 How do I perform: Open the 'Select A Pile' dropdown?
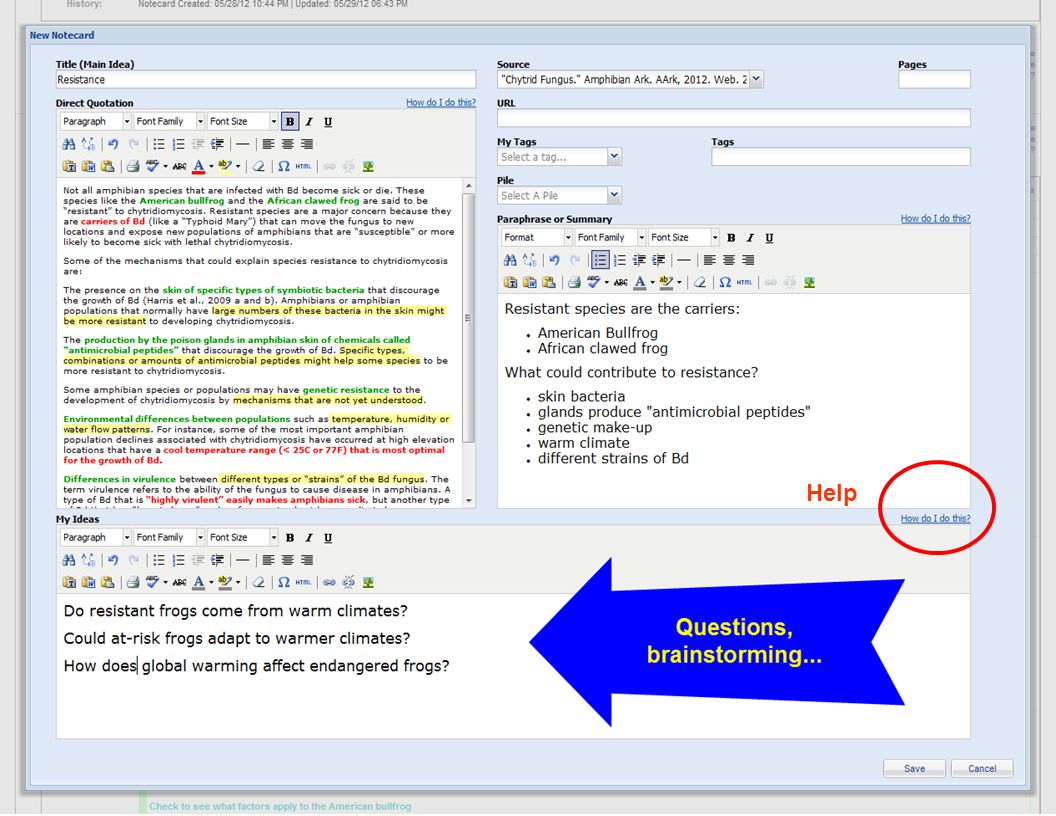click(614, 195)
